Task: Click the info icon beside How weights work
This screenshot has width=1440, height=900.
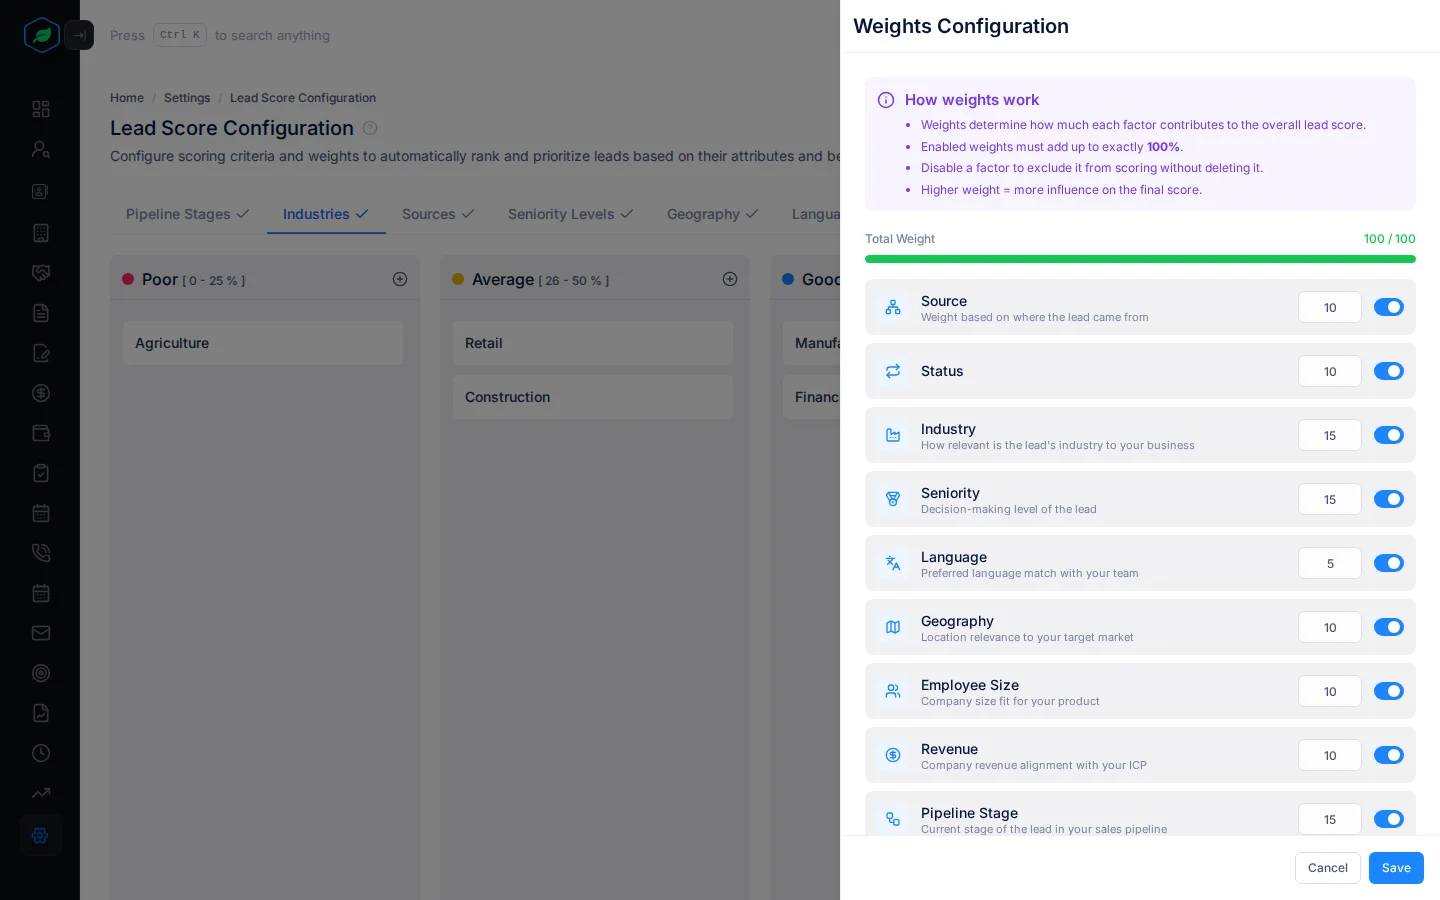Action: pos(886,100)
